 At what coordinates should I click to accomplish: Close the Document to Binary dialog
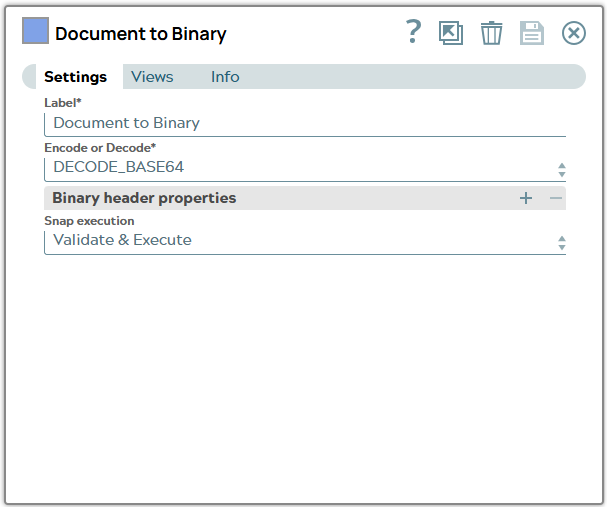(574, 33)
